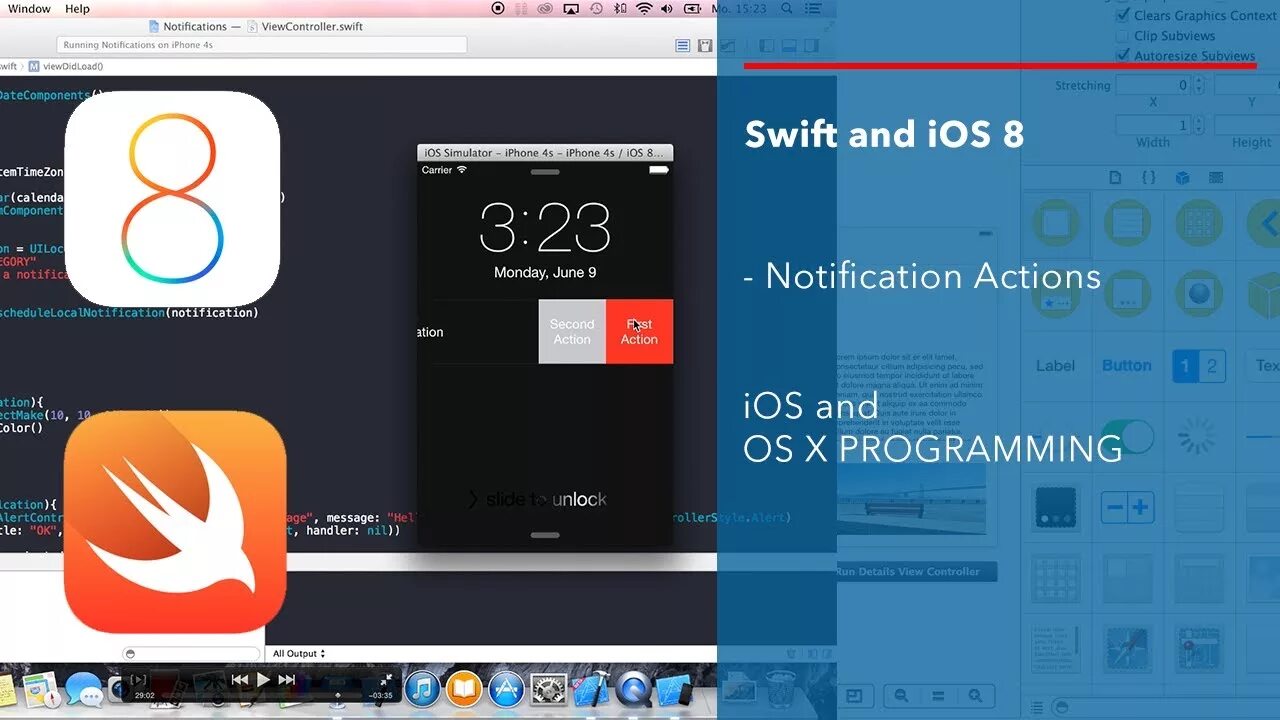The image size is (1280, 720).
Task: Zoom in the storyboard canvas
Action: 975,696
